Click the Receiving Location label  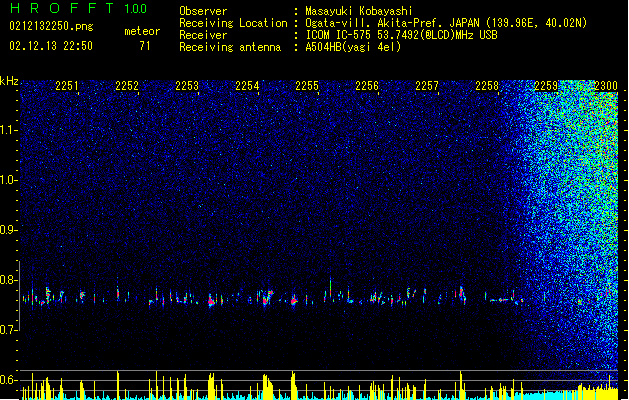[x=233, y=23]
